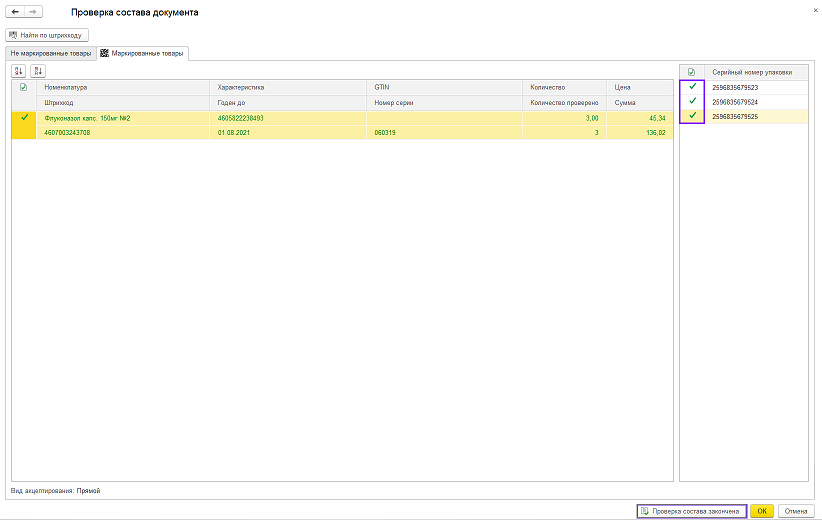Image resolution: width=822 pixels, height=520 pixels.
Task: Click the sort descending icon
Action: (x=38, y=71)
